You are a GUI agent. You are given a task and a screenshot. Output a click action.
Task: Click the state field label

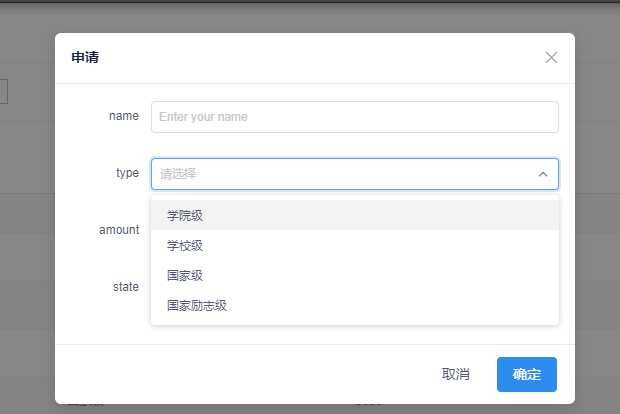coord(126,287)
